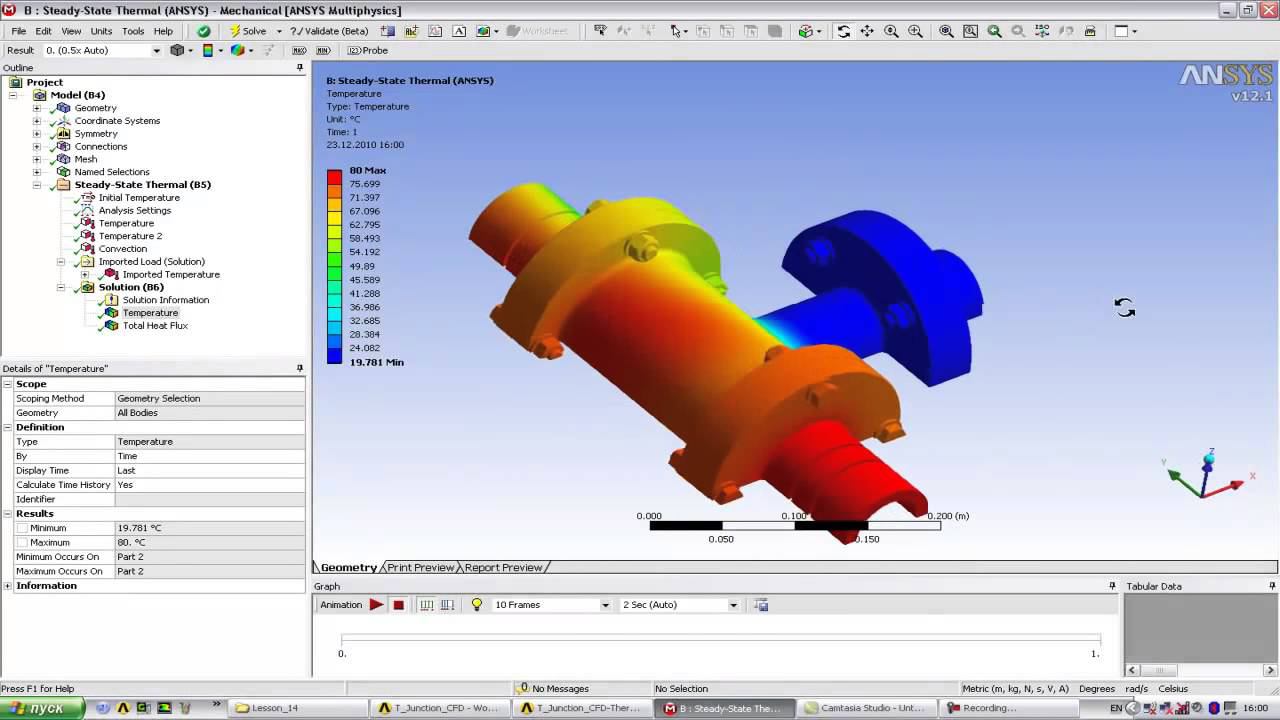Select the Mesh tree item
The height and width of the screenshot is (720, 1280).
[x=85, y=159]
